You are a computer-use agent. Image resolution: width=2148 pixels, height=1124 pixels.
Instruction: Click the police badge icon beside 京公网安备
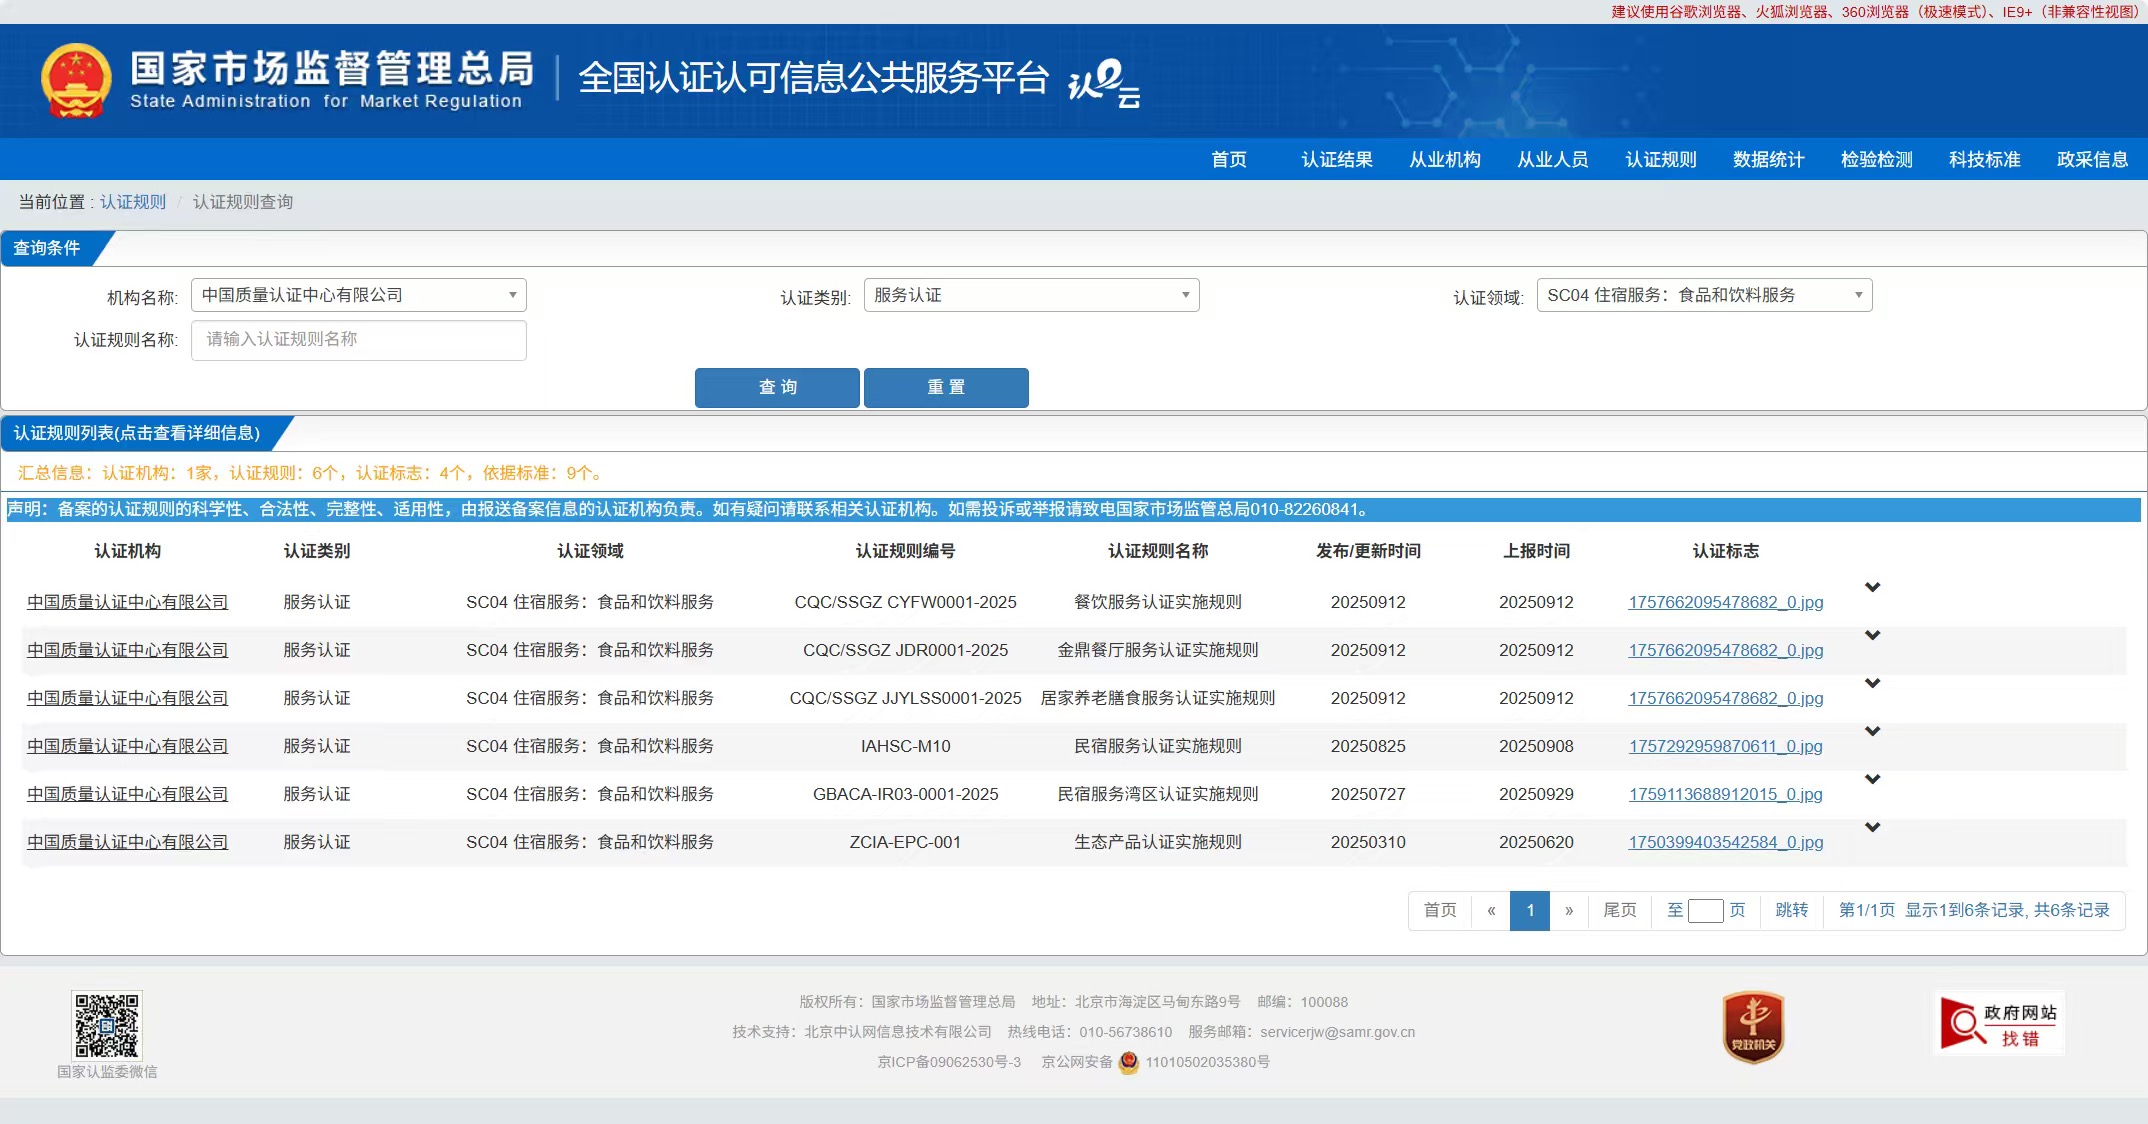click(x=1129, y=1062)
